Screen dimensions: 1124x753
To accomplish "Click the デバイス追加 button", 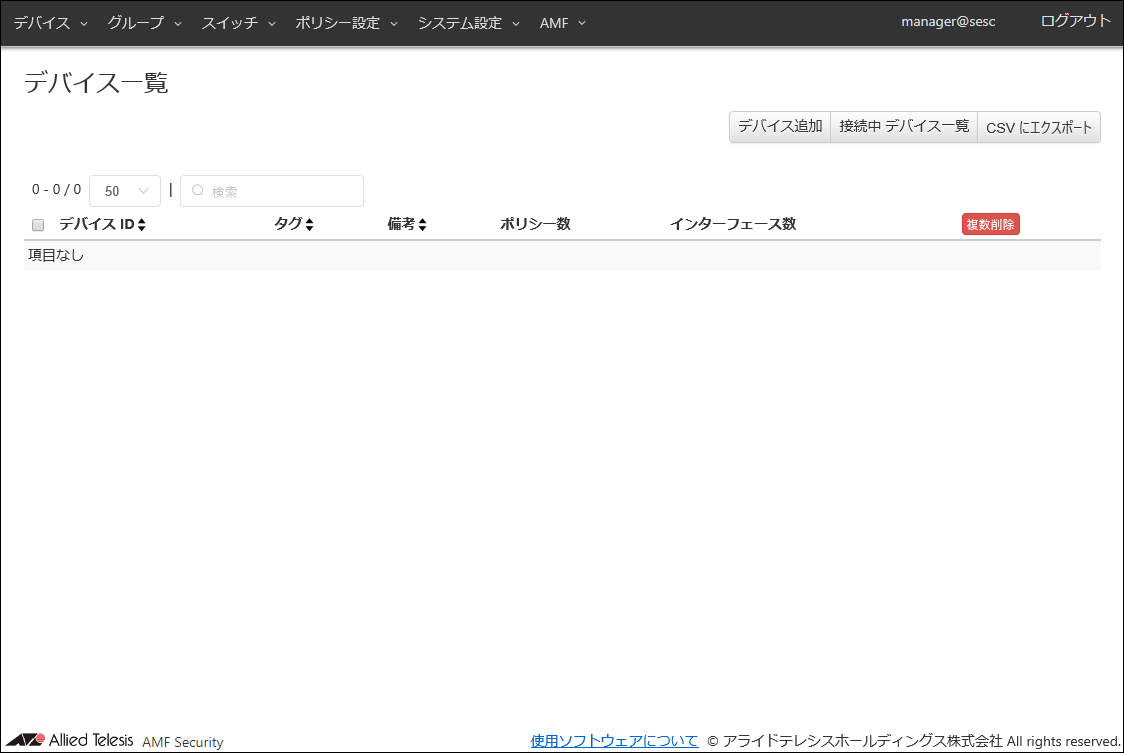I will [x=780, y=127].
